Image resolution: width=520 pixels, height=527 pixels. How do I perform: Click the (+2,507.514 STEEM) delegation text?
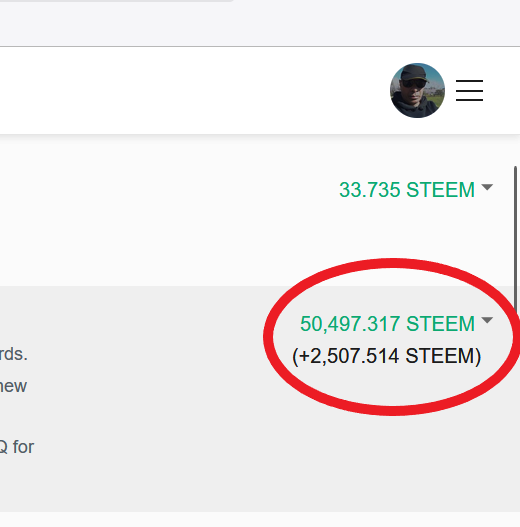387,356
